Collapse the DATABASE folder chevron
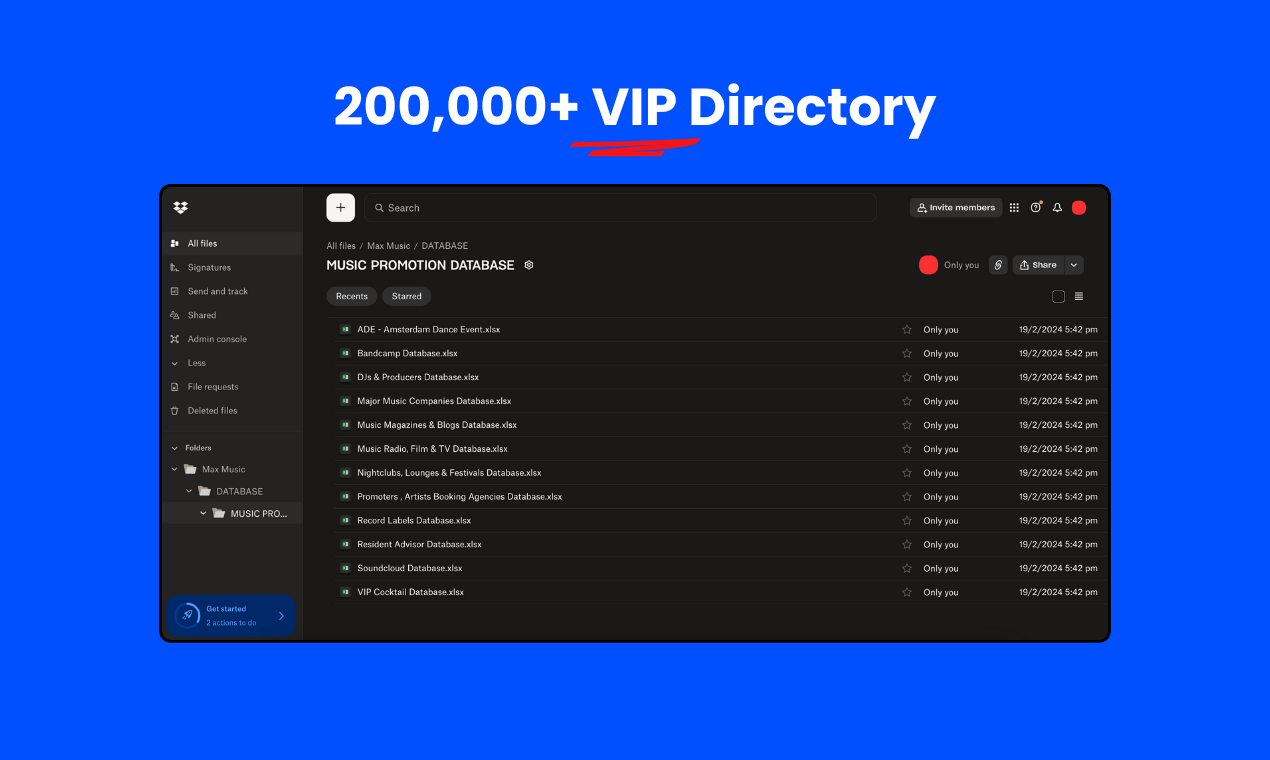Viewport: 1270px width, 760px height. click(189, 491)
